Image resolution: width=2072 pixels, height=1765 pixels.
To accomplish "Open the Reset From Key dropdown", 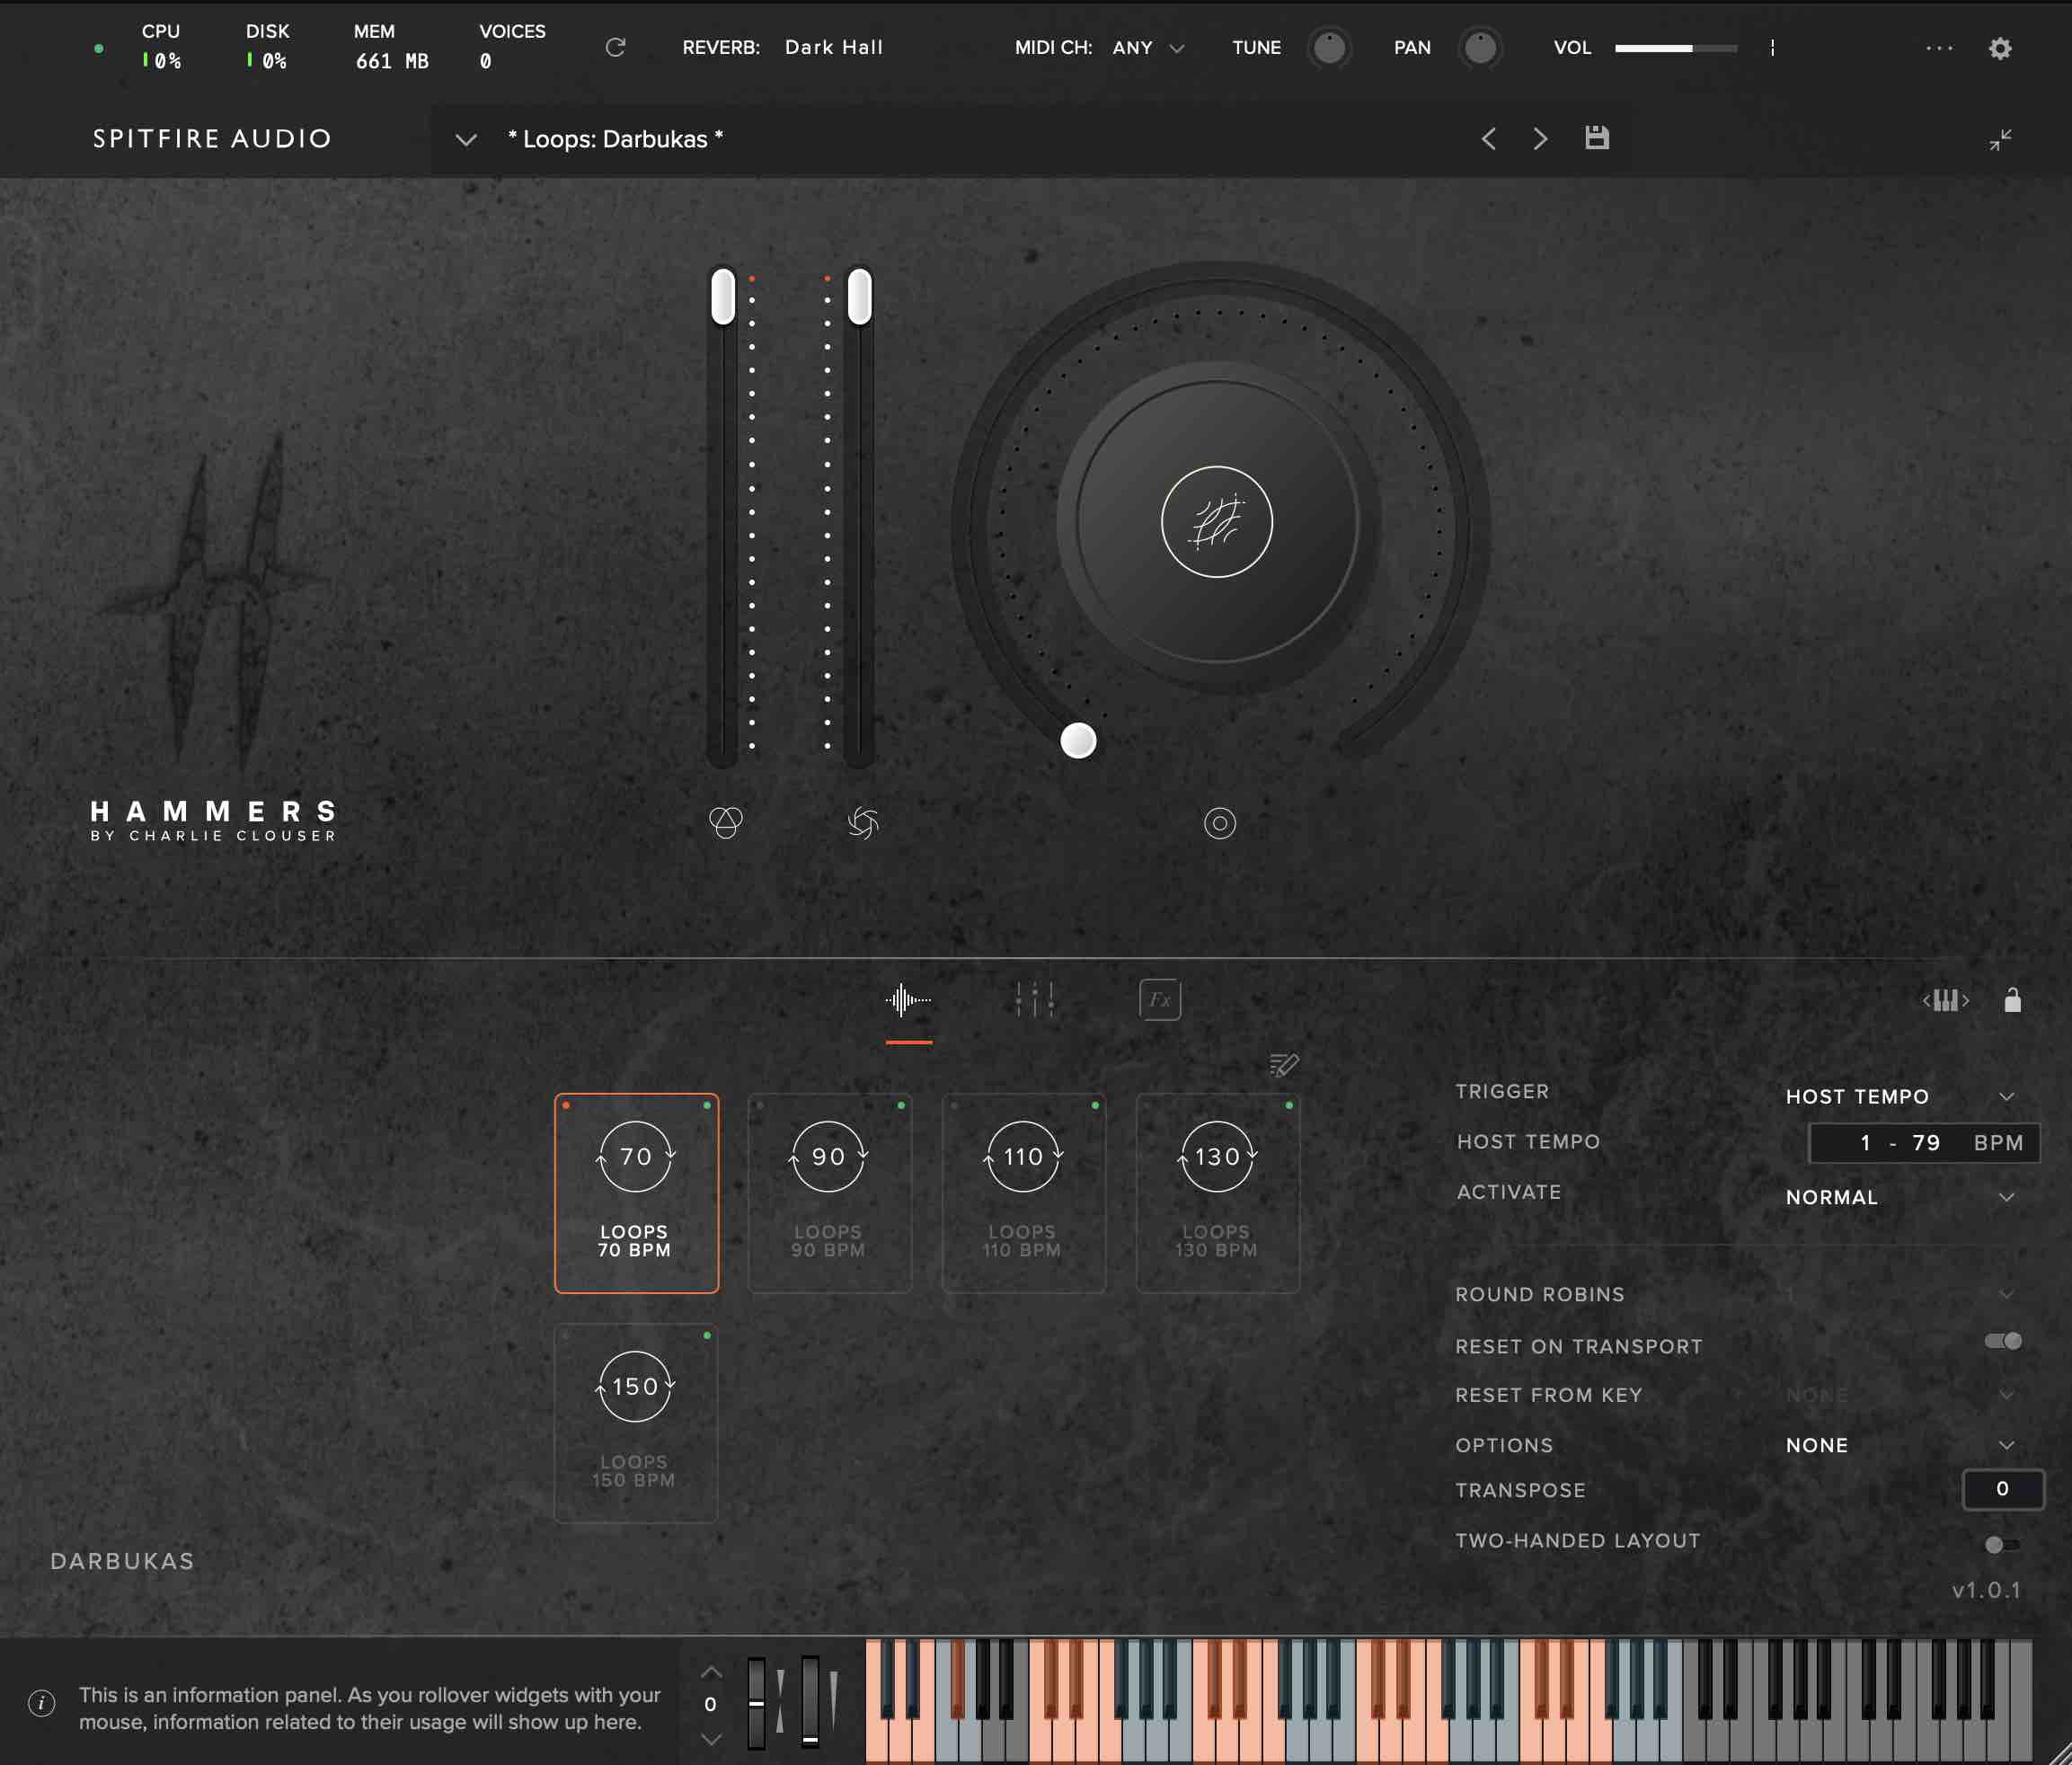I will pos(1900,1395).
